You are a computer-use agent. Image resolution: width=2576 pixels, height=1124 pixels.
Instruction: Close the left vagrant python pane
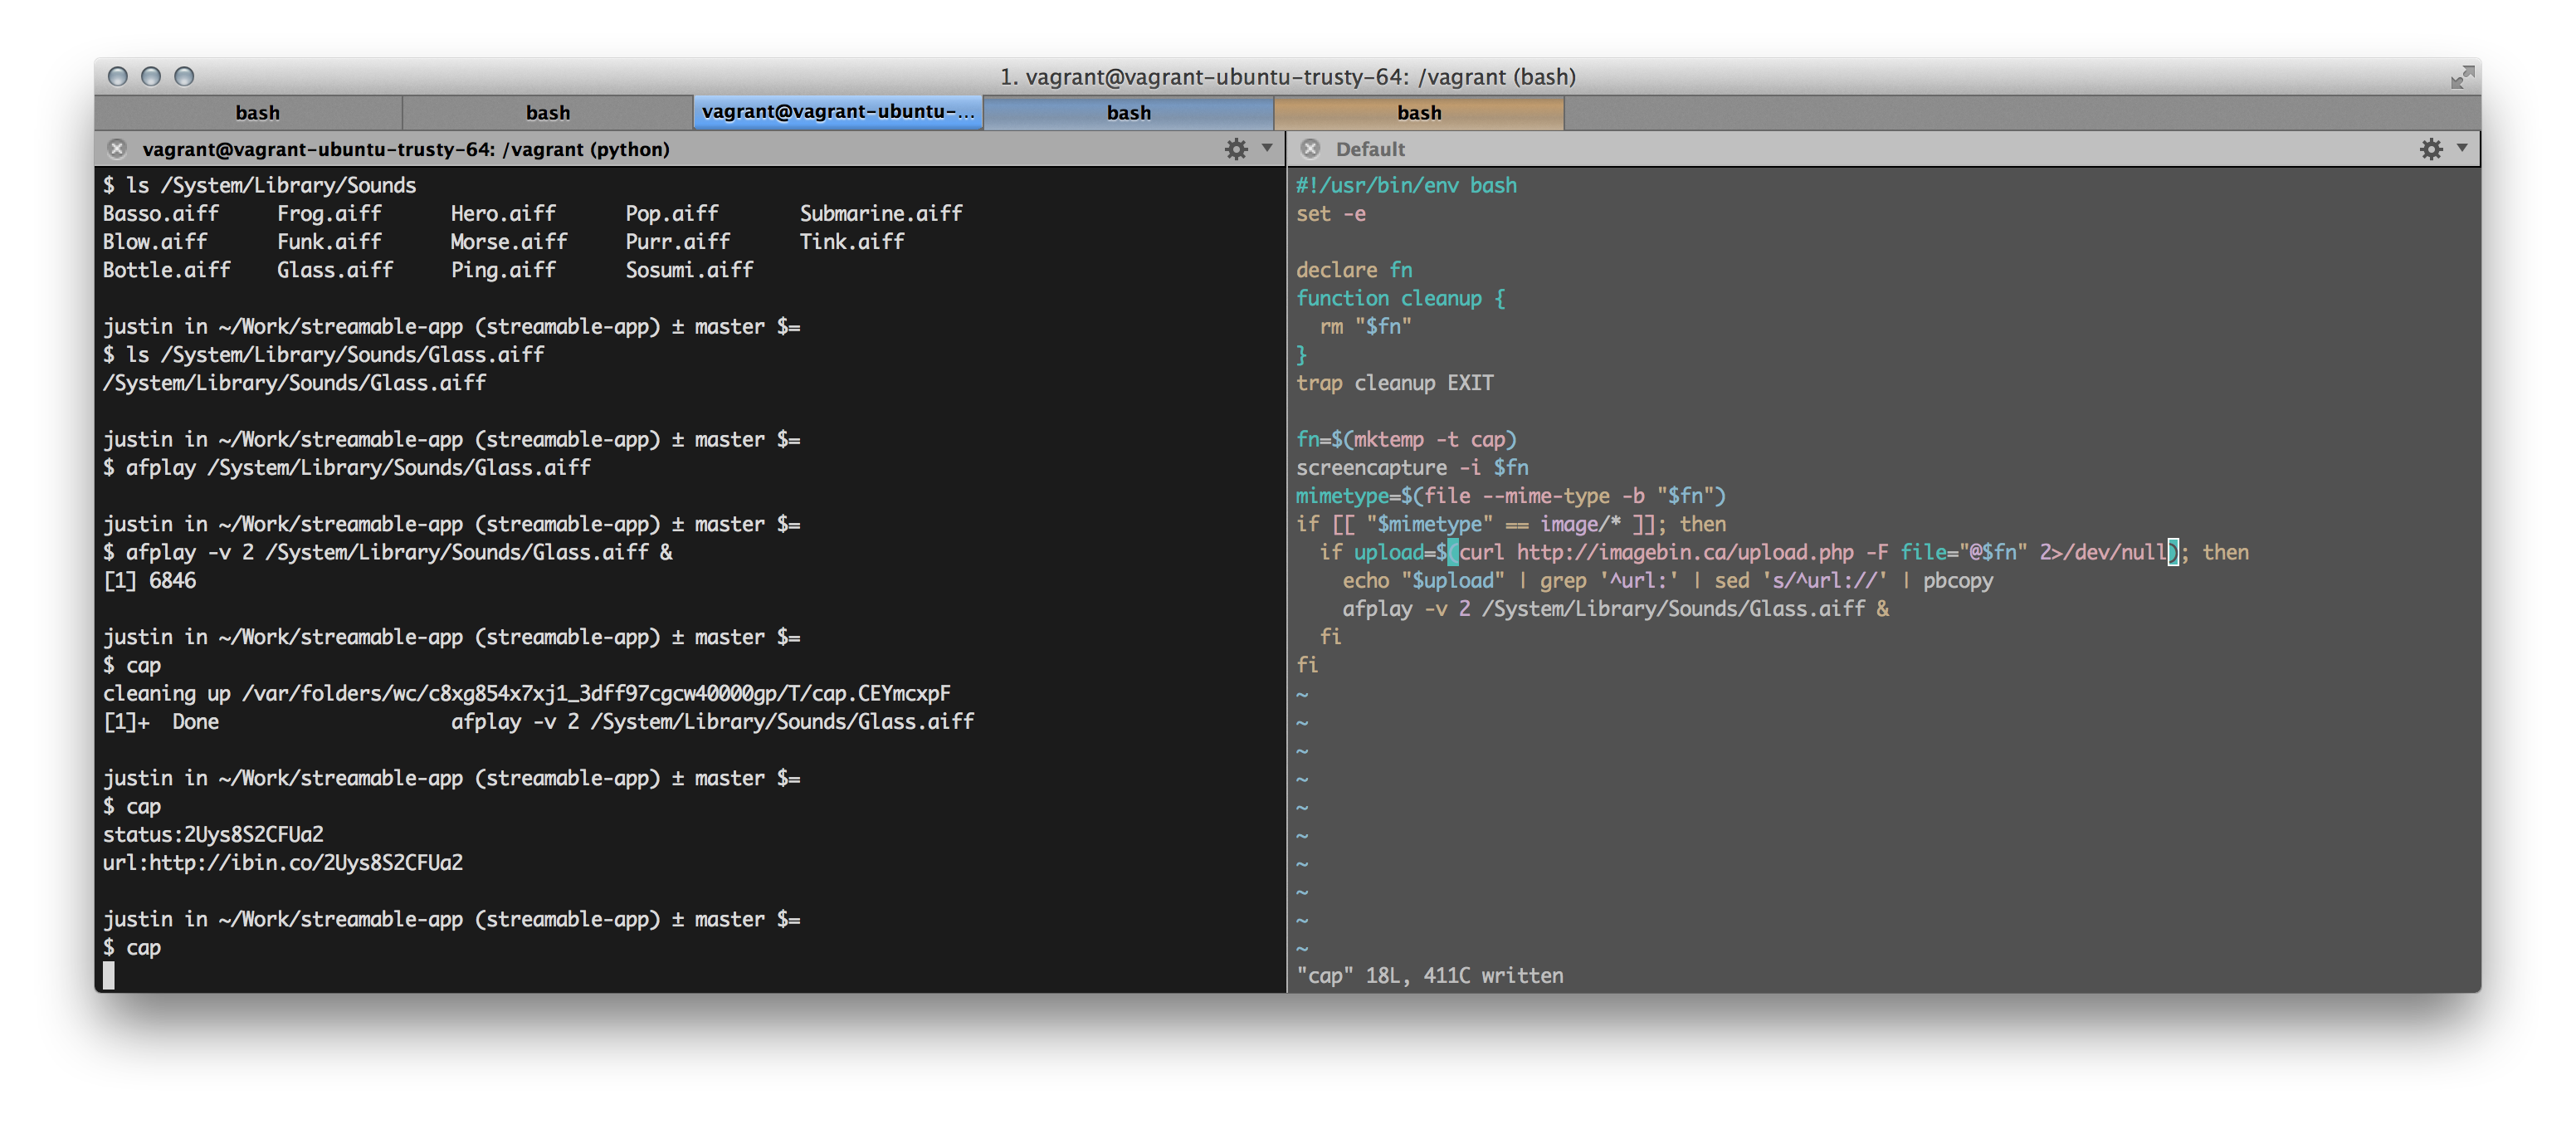tap(117, 149)
